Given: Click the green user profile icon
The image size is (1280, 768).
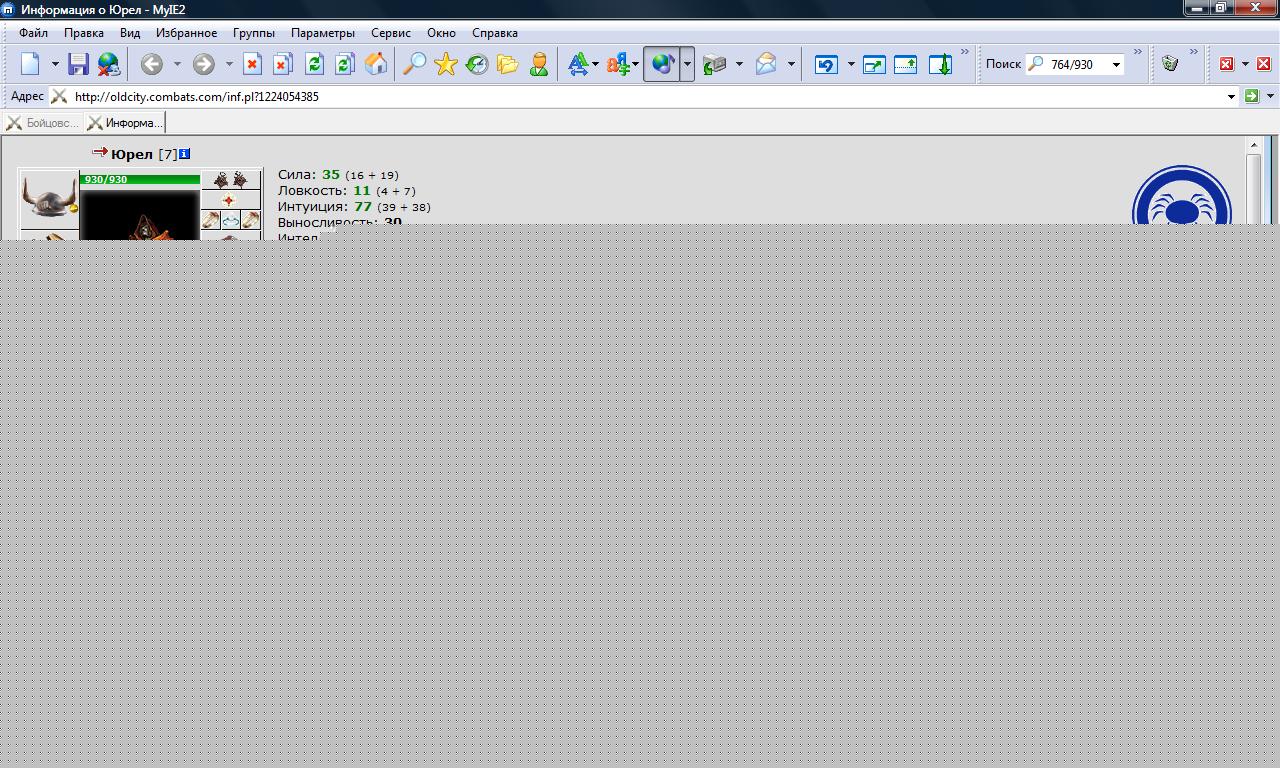Looking at the screenshot, I should [x=539, y=64].
